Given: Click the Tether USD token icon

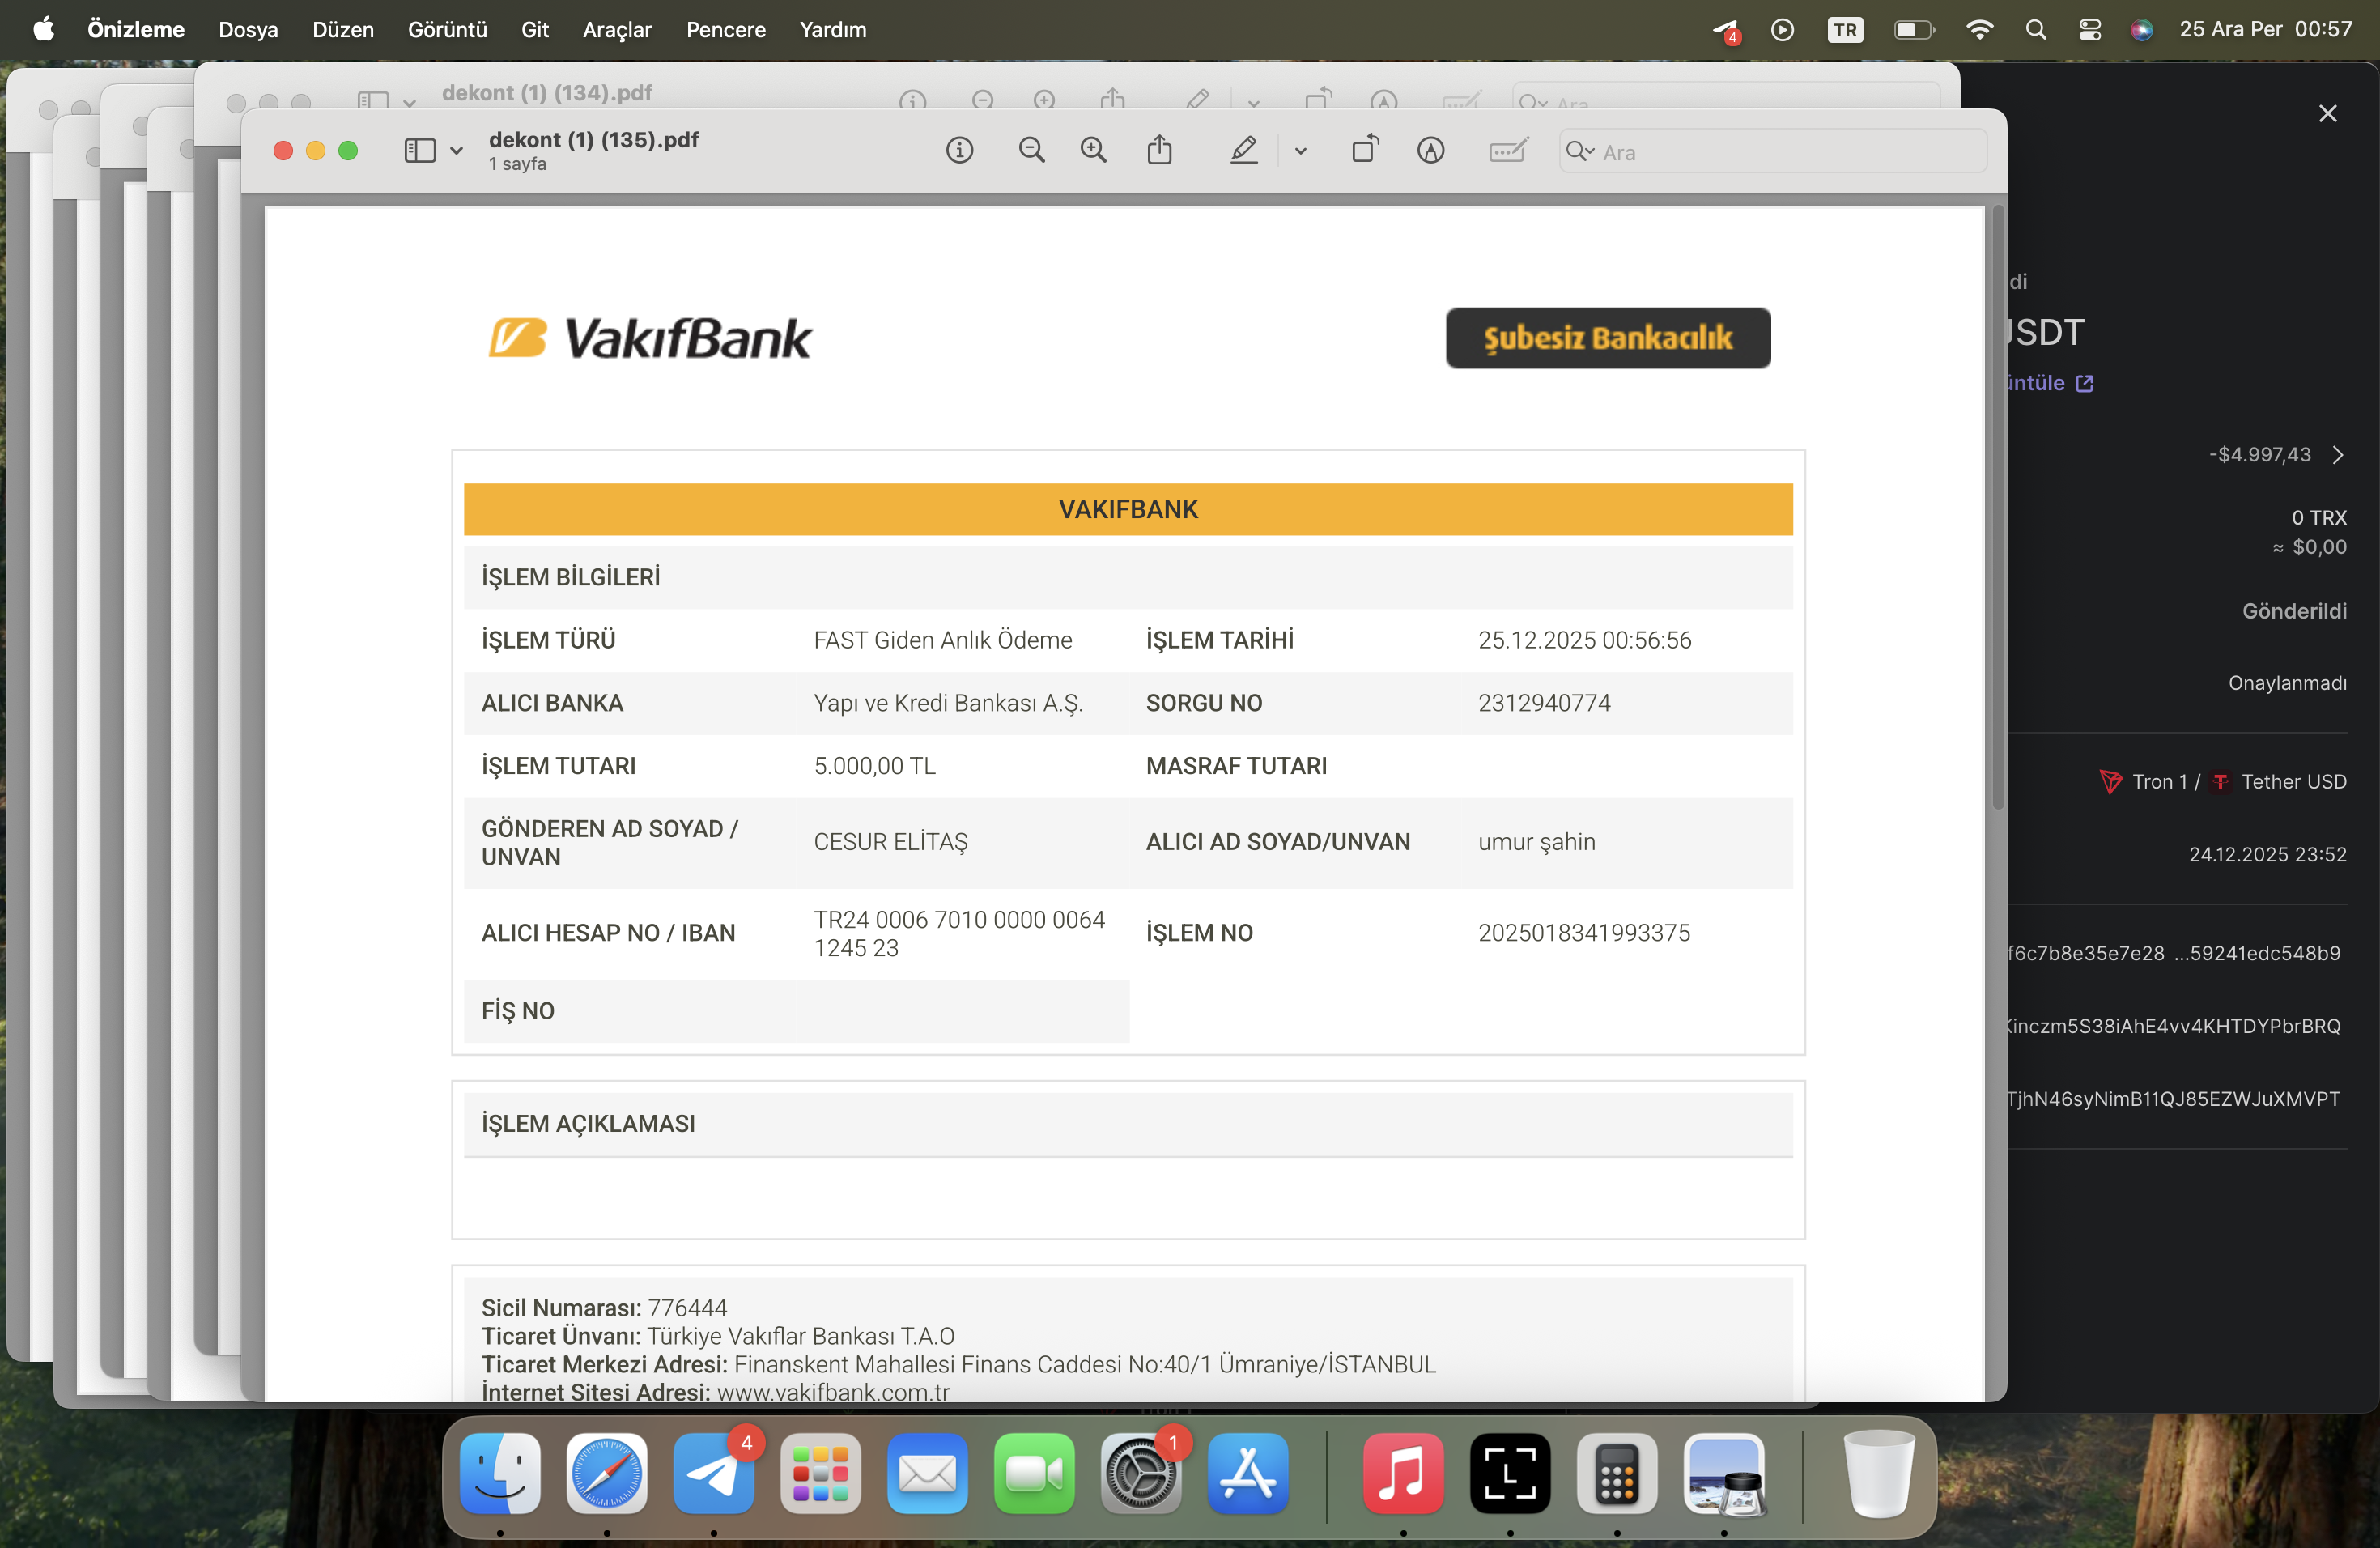Looking at the screenshot, I should tap(2220, 782).
